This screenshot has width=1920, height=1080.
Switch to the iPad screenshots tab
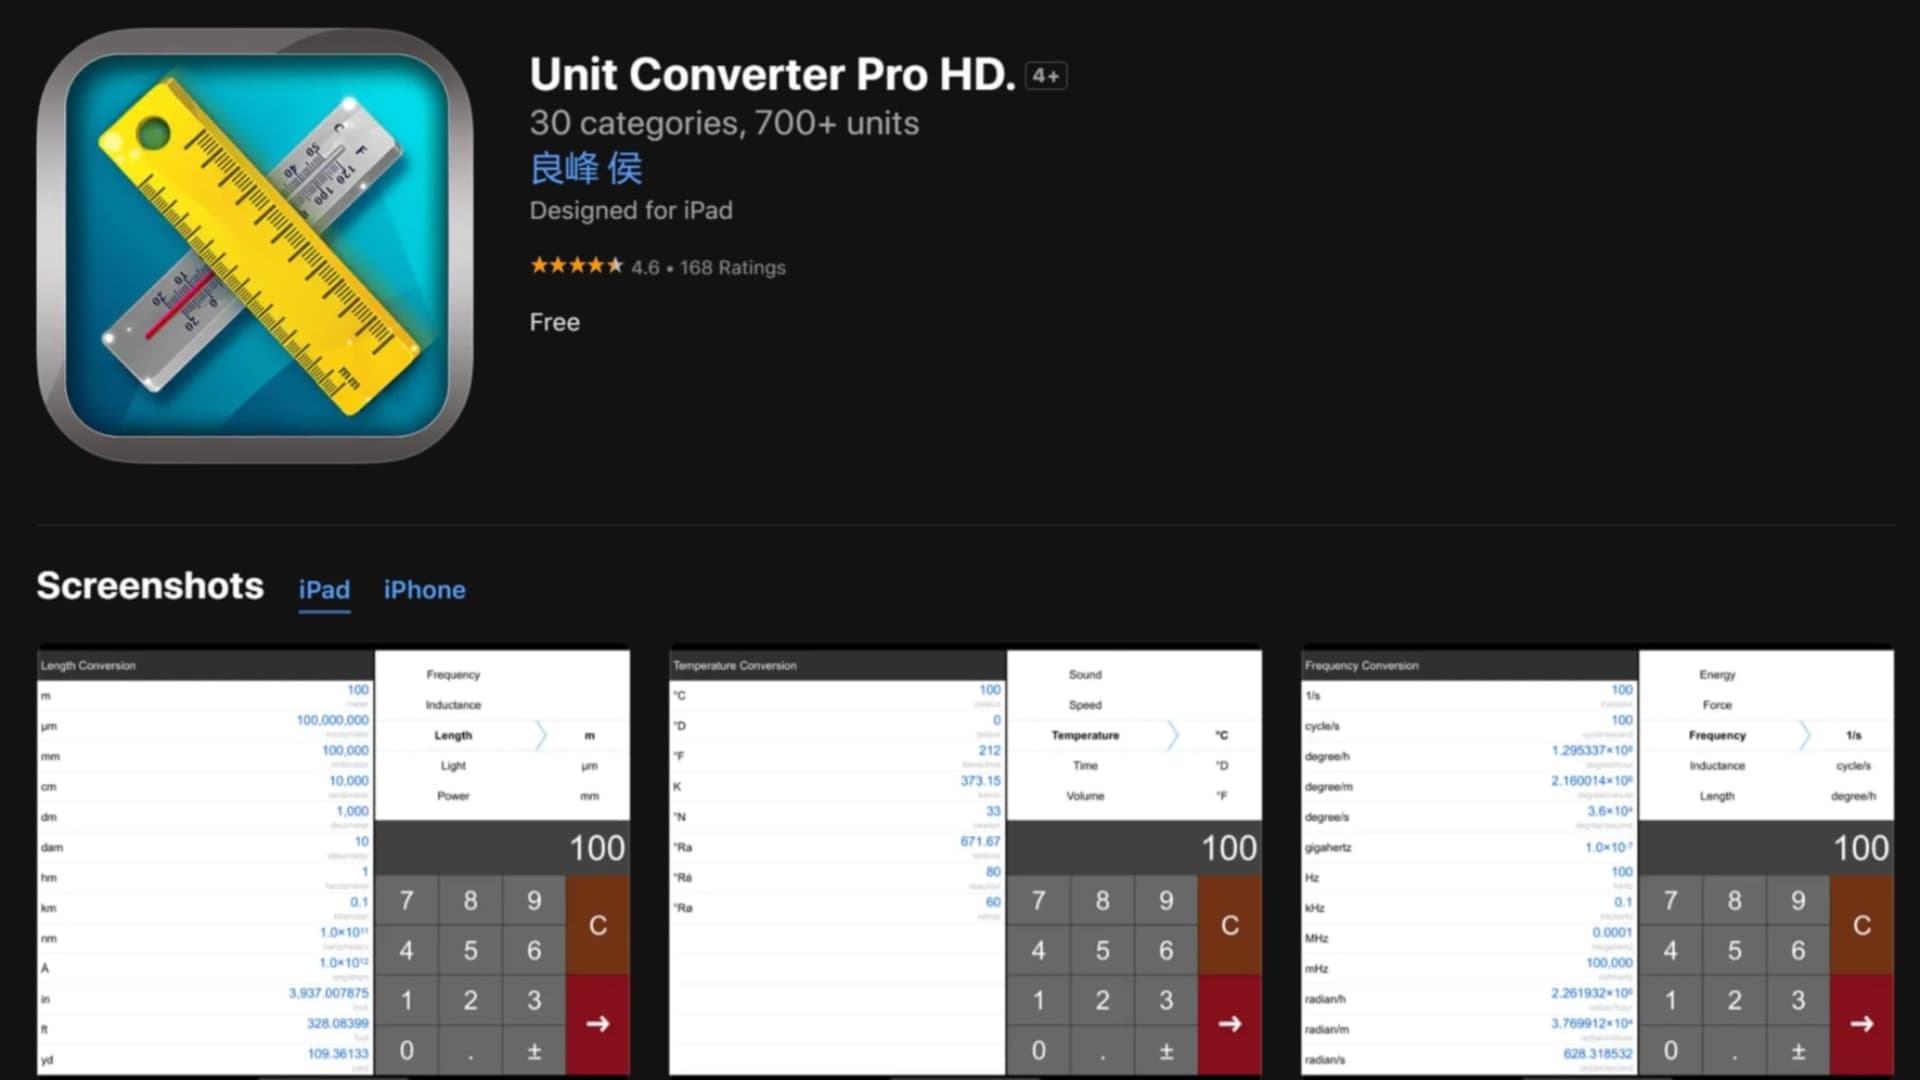tap(324, 590)
